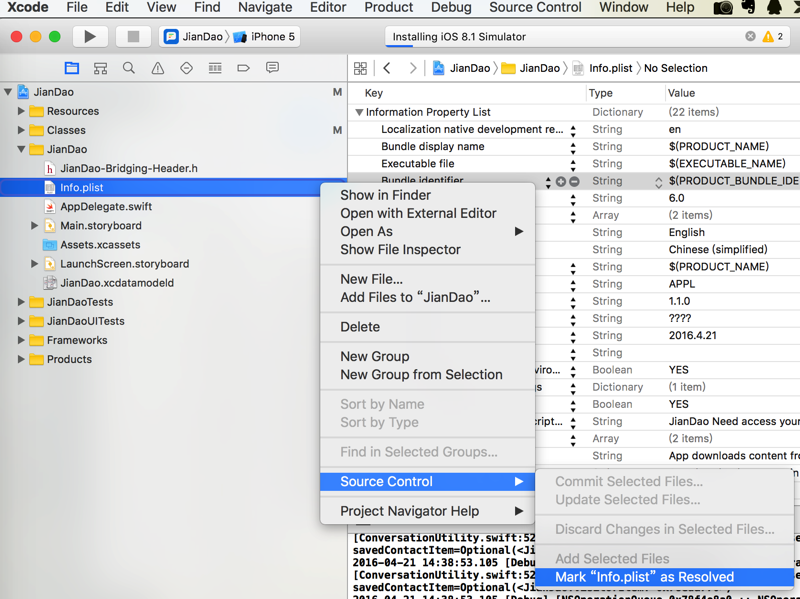Stop the running task
This screenshot has width=800, height=599.
[x=133, y=37]
